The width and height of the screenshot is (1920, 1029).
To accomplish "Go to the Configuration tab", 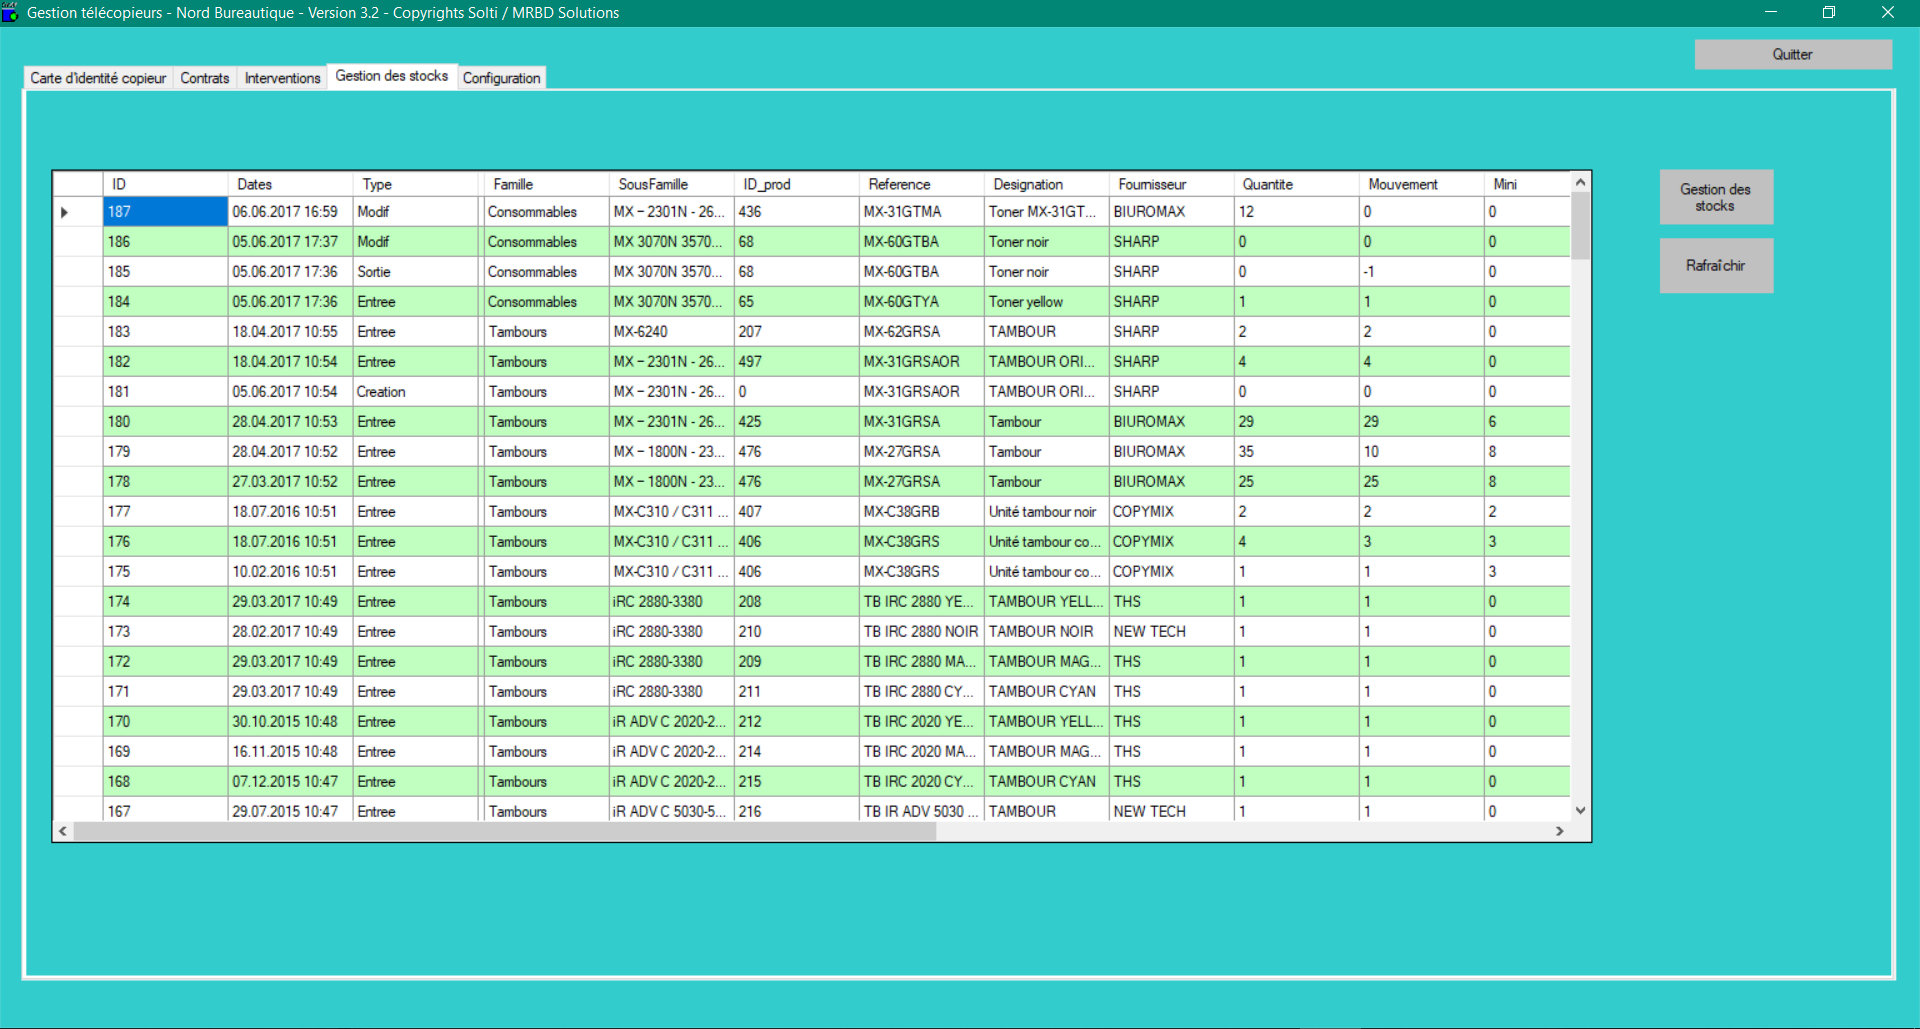I will click(x=501, y=78).
